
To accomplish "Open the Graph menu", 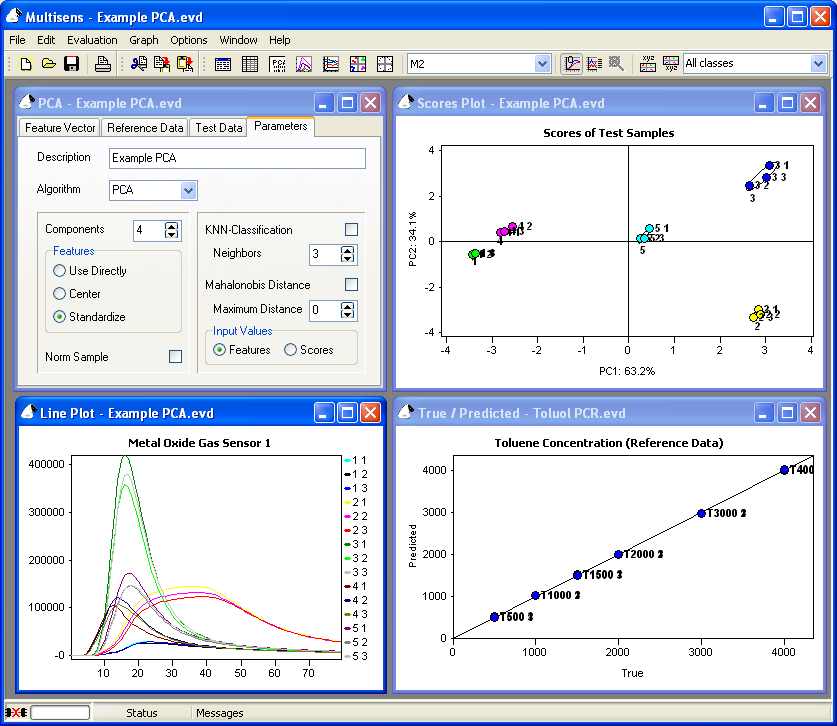I will [x=144, y=40].
